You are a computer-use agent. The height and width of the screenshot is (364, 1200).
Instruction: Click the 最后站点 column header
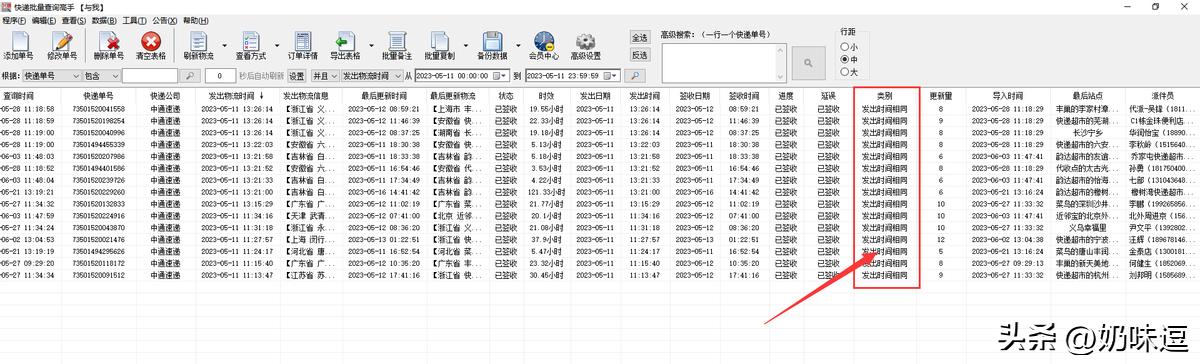pos(1086,96)
